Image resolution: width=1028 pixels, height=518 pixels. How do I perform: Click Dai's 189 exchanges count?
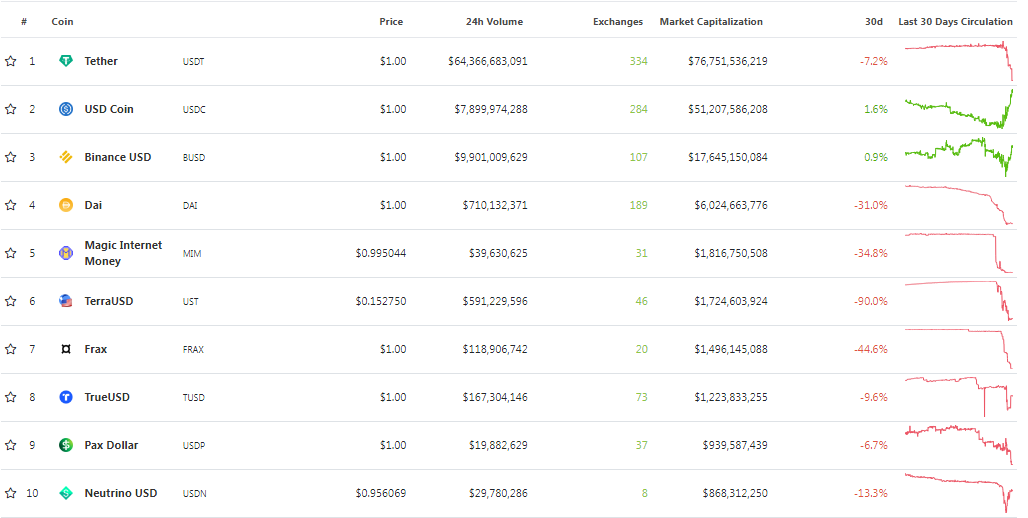[x=639, y=205]
